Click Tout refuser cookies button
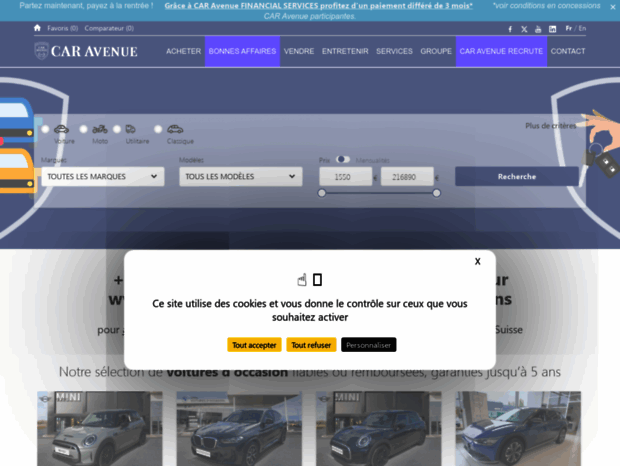620x466 pixels. pyautogui.click(x=311, y=345)
